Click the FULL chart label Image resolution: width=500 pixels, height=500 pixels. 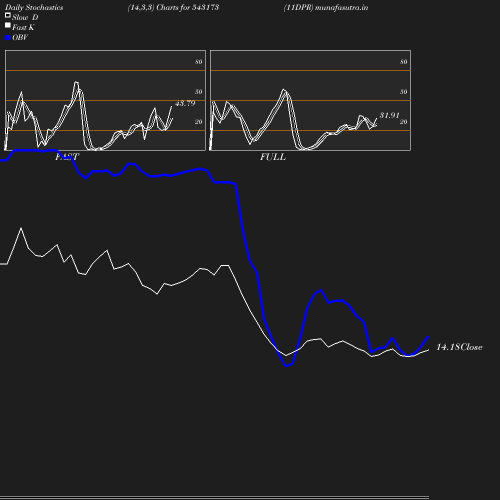click(x=273, y=157)
